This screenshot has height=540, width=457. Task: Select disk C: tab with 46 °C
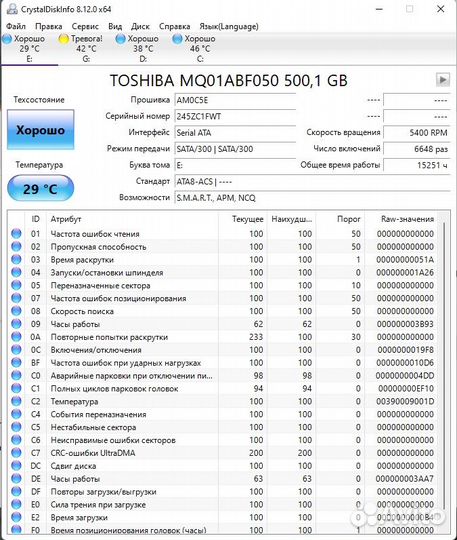coord(200,49)
